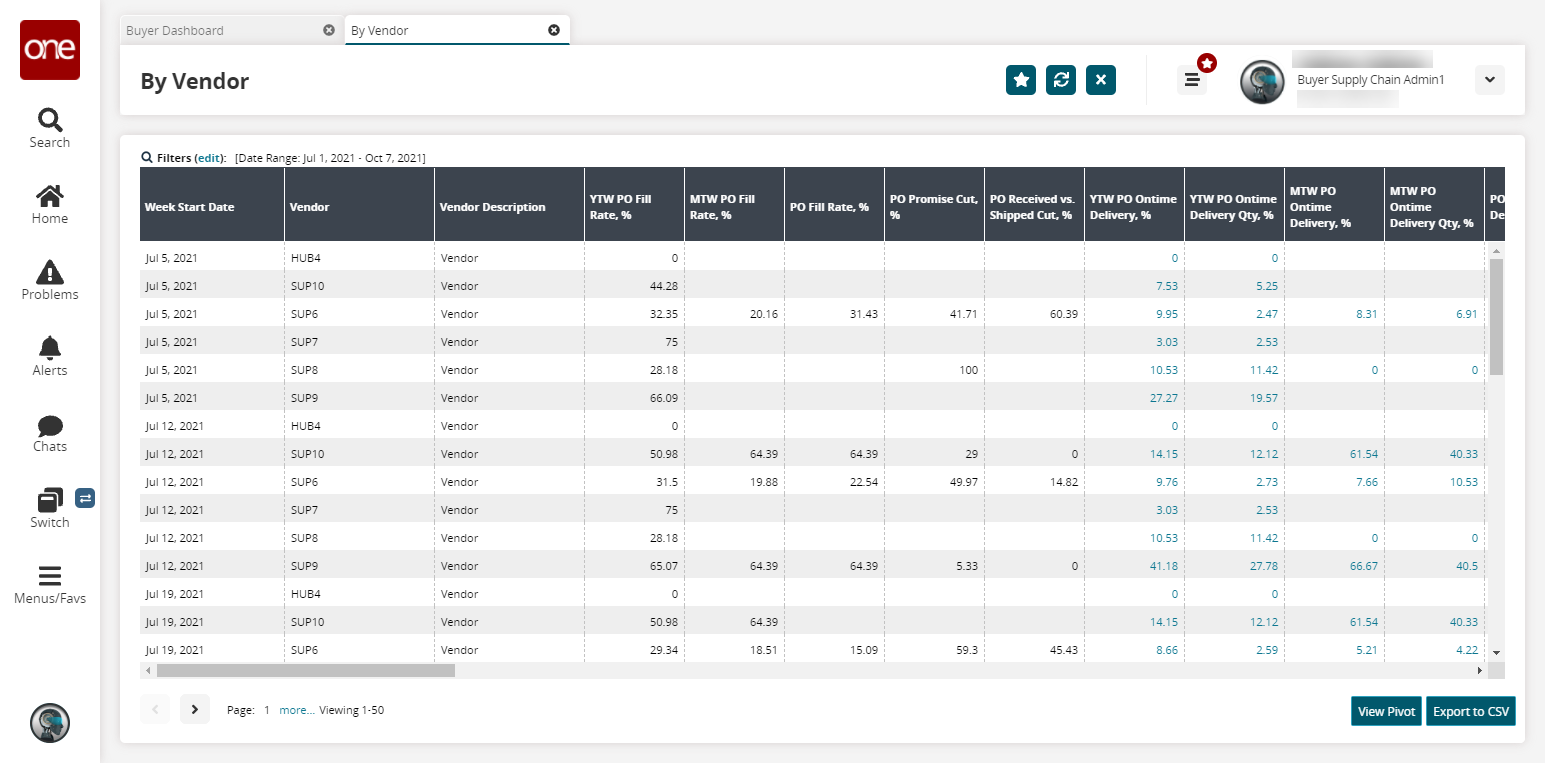This screenshot has width=1545, height=763.
Task: Open the Problems warning icon
Action: coord(50,280)
